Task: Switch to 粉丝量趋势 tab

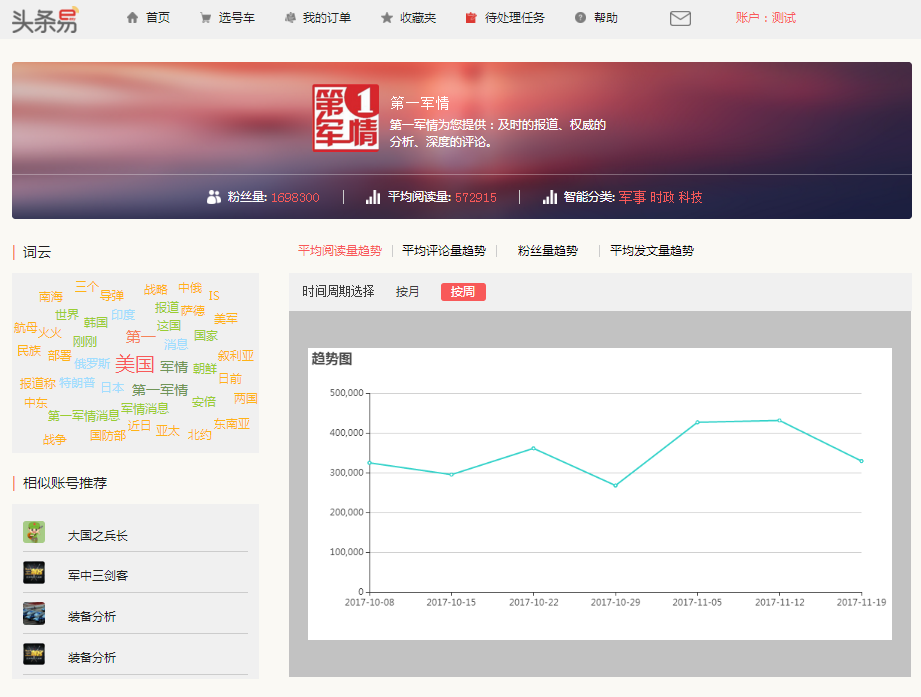Action: point(547,251)
